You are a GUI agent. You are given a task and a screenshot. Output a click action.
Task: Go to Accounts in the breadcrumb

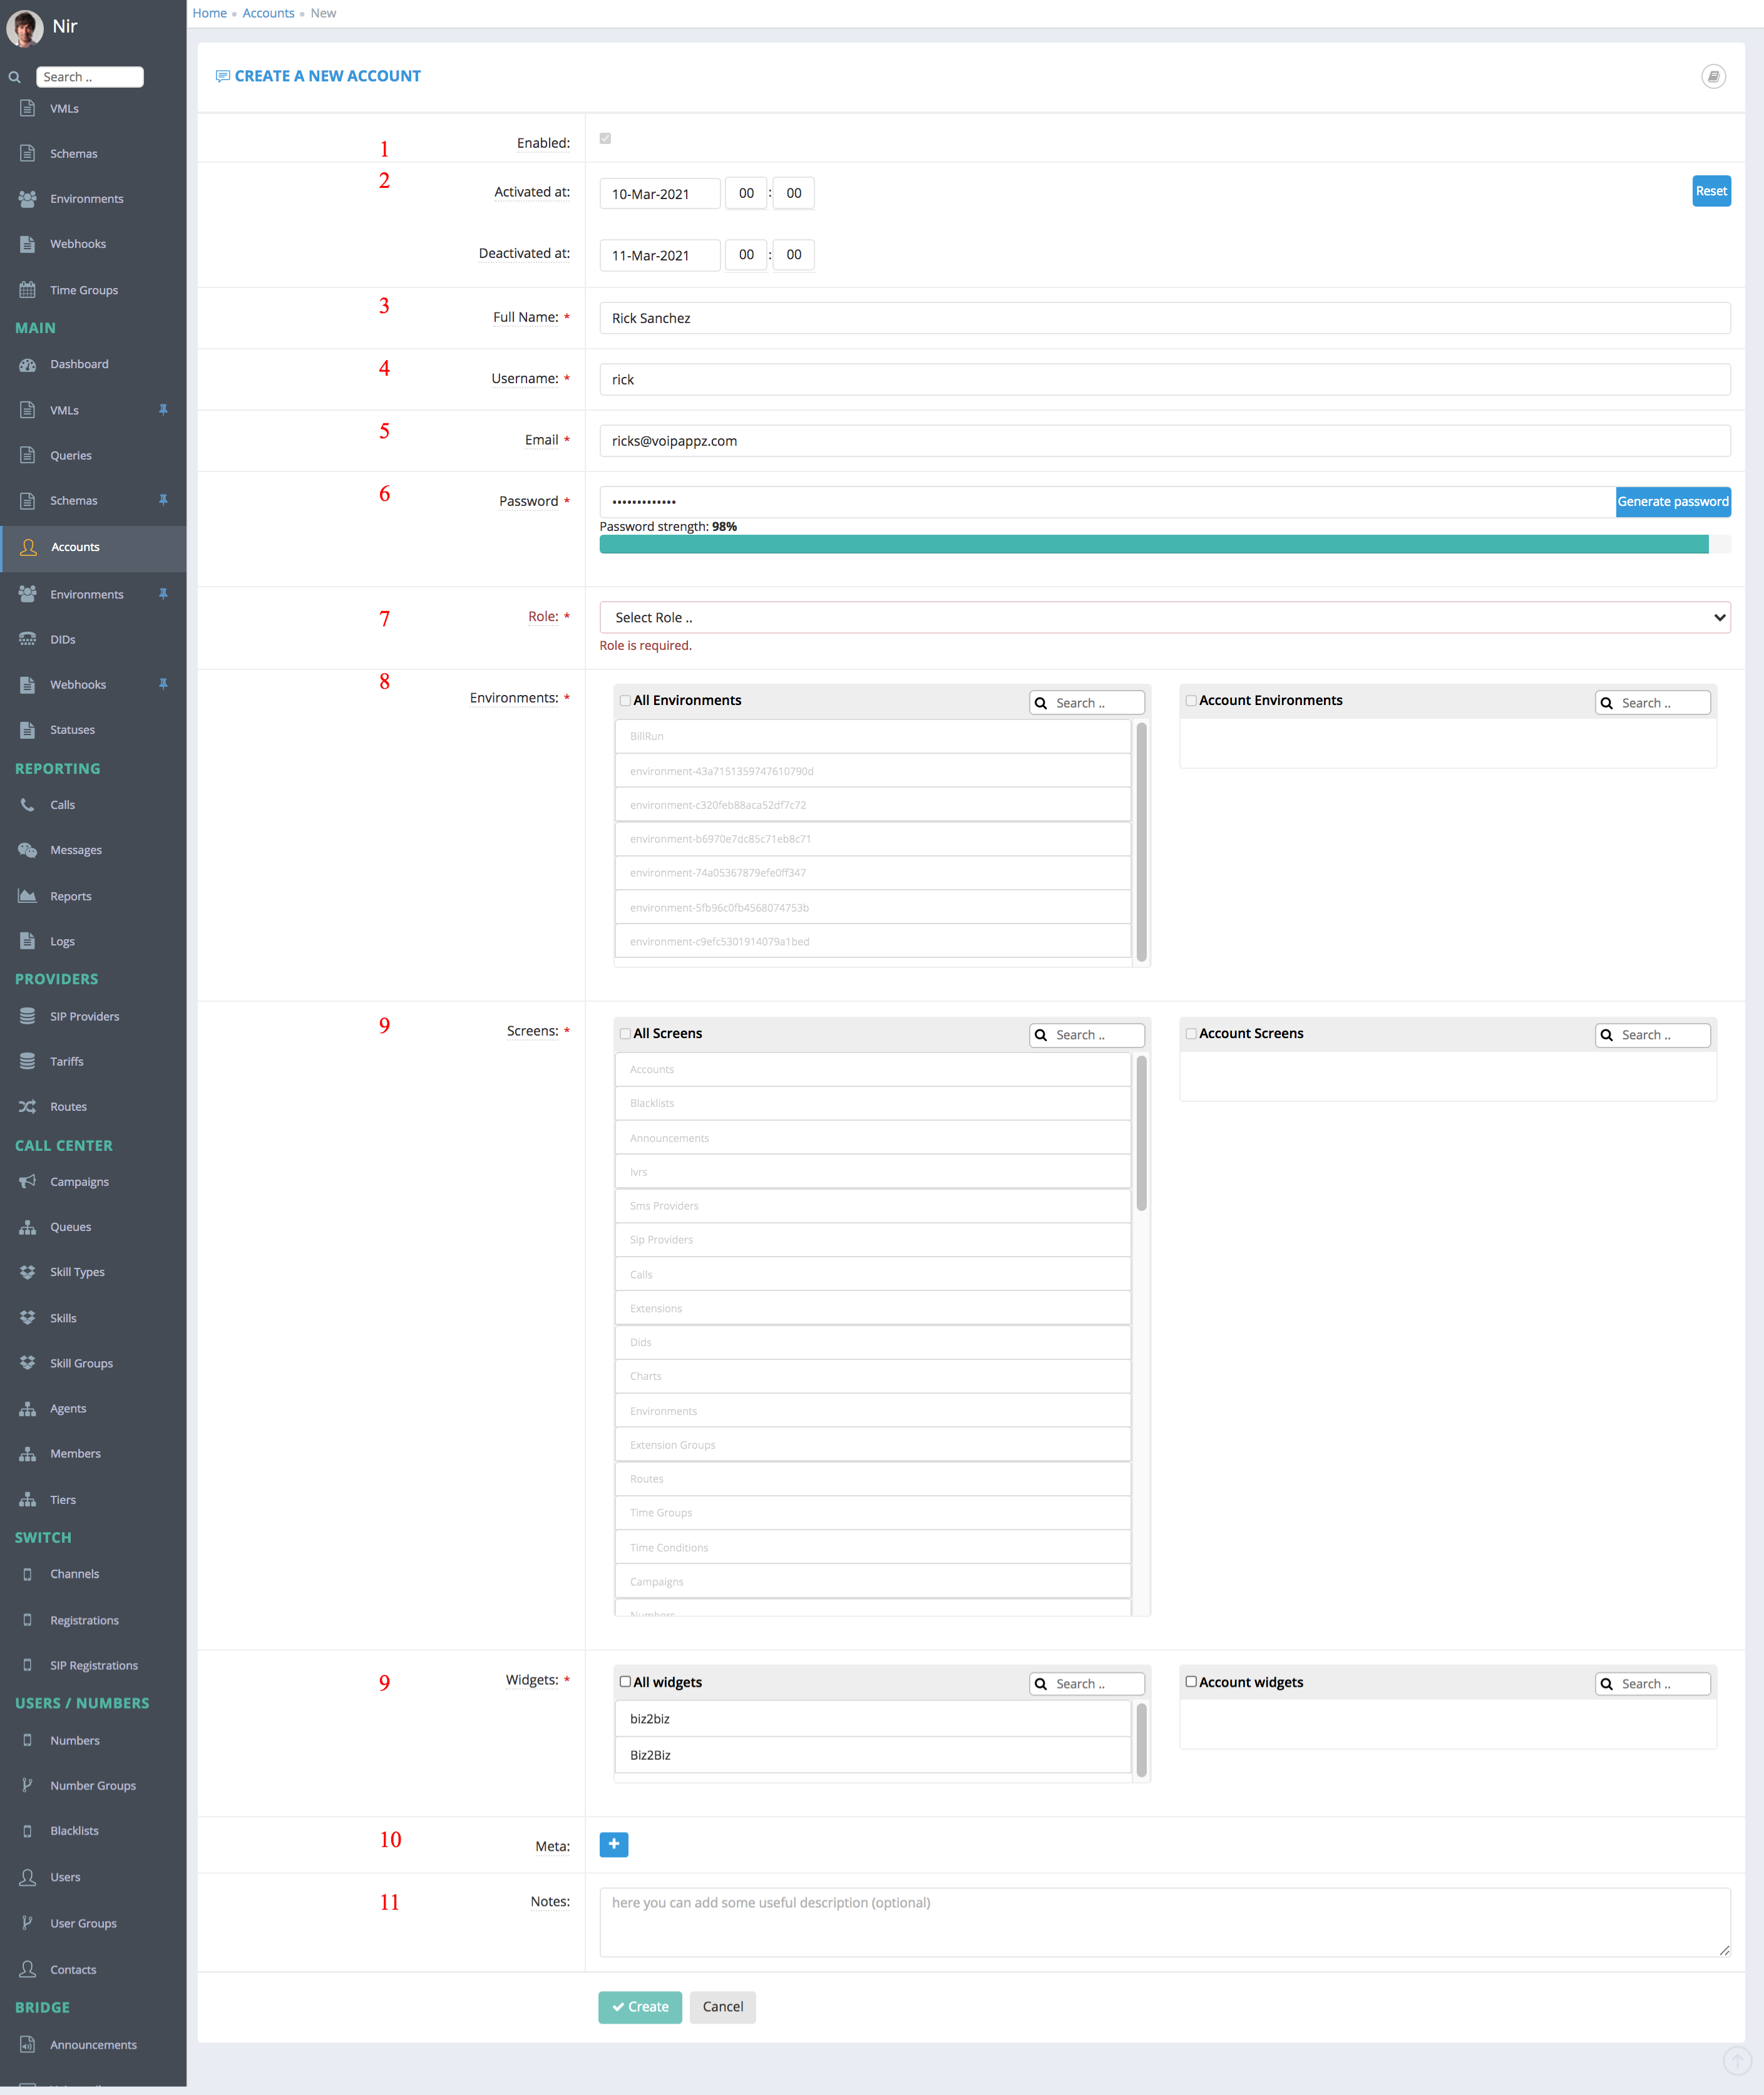(x=268, y=13)
